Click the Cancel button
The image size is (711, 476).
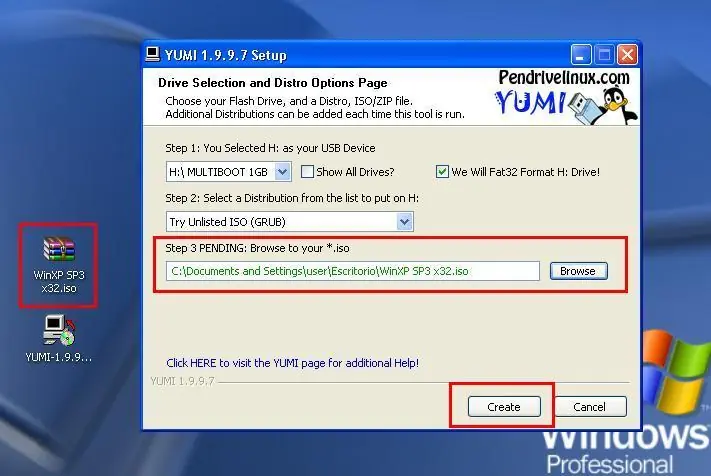[589, 407]
